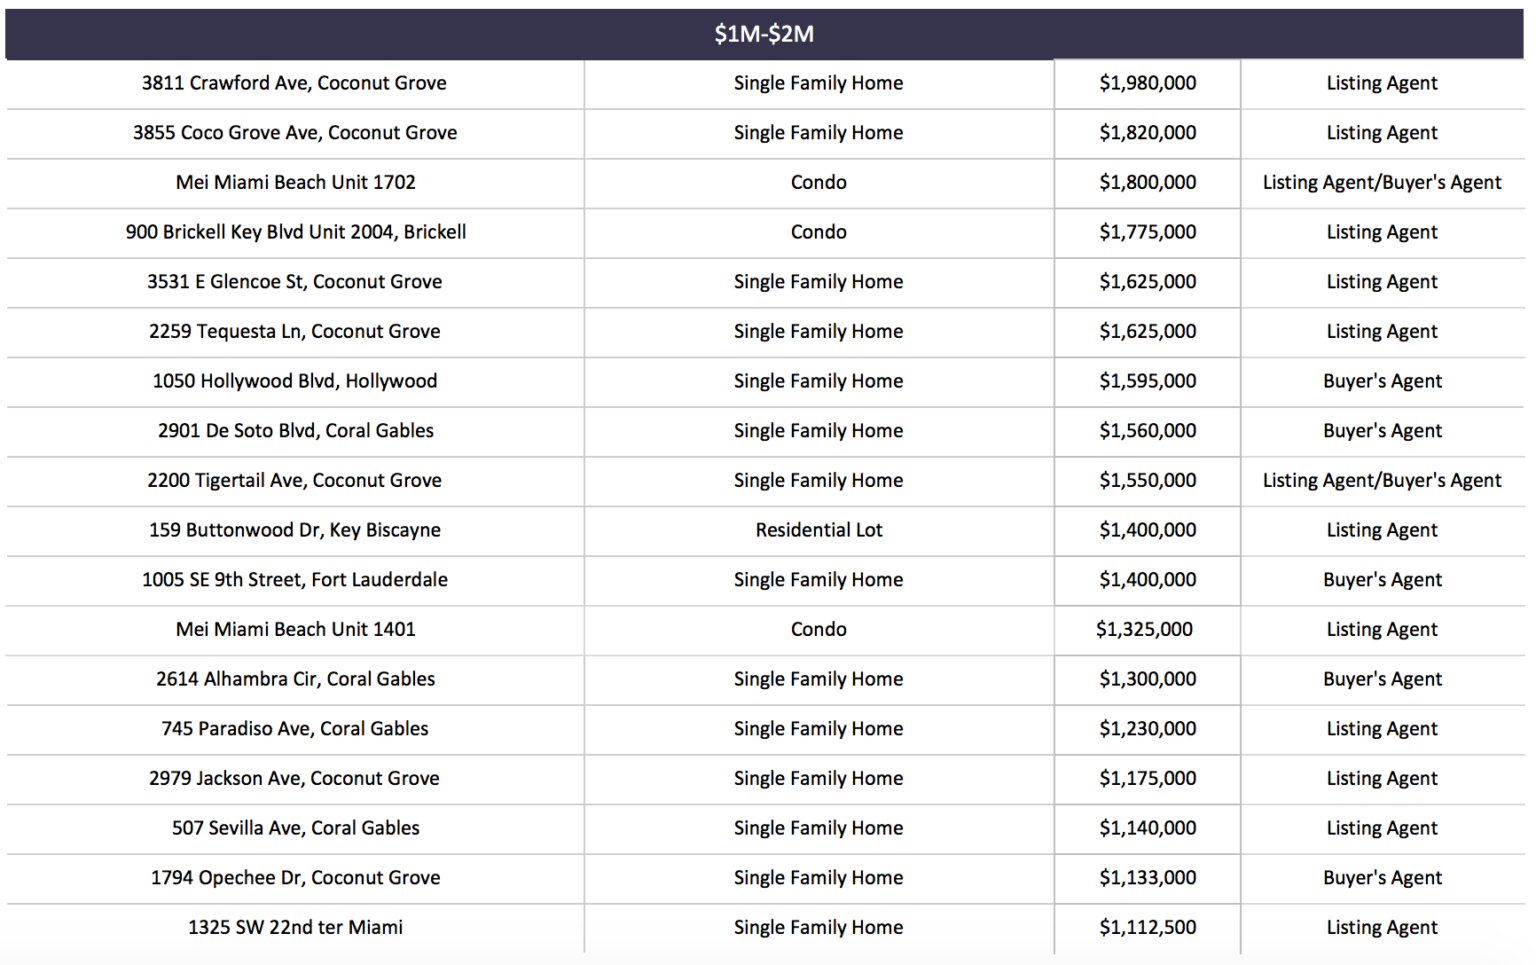
Task: Select 1794 Opechee Dr, Coconut Grove
Action: click(x=295, y=878)
